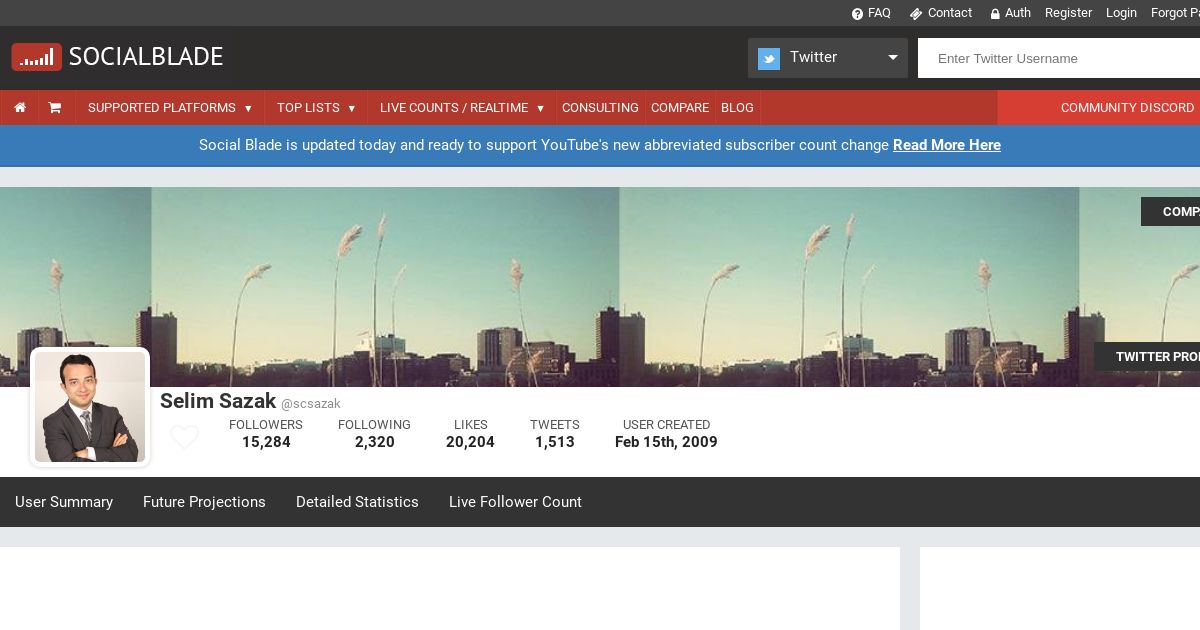The image size is (1200, 630).
Task: Open the Blog menu item
Action: coord(737,107)
